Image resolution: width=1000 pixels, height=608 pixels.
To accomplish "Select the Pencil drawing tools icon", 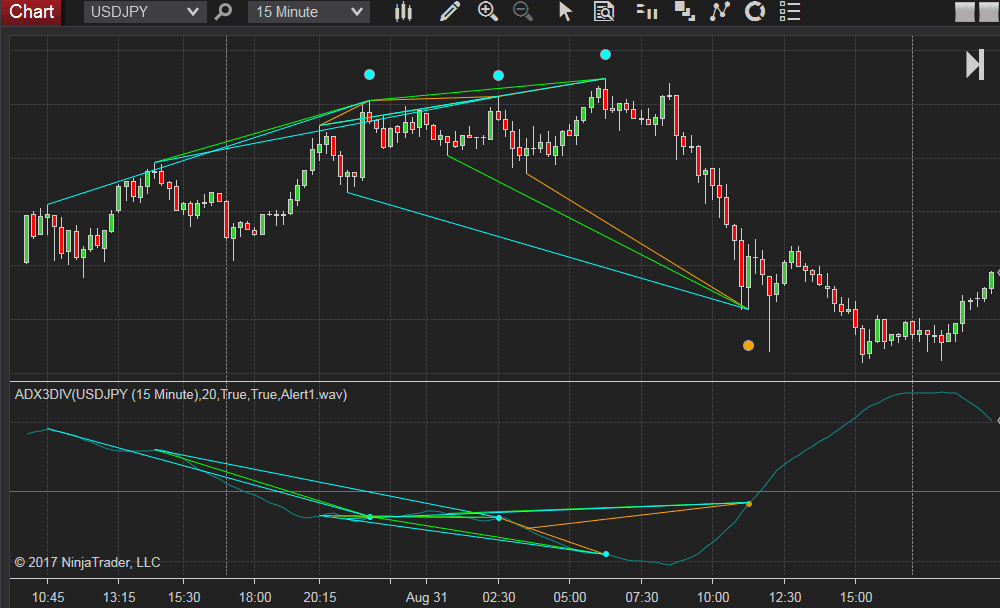I will (x=449, y=12).
